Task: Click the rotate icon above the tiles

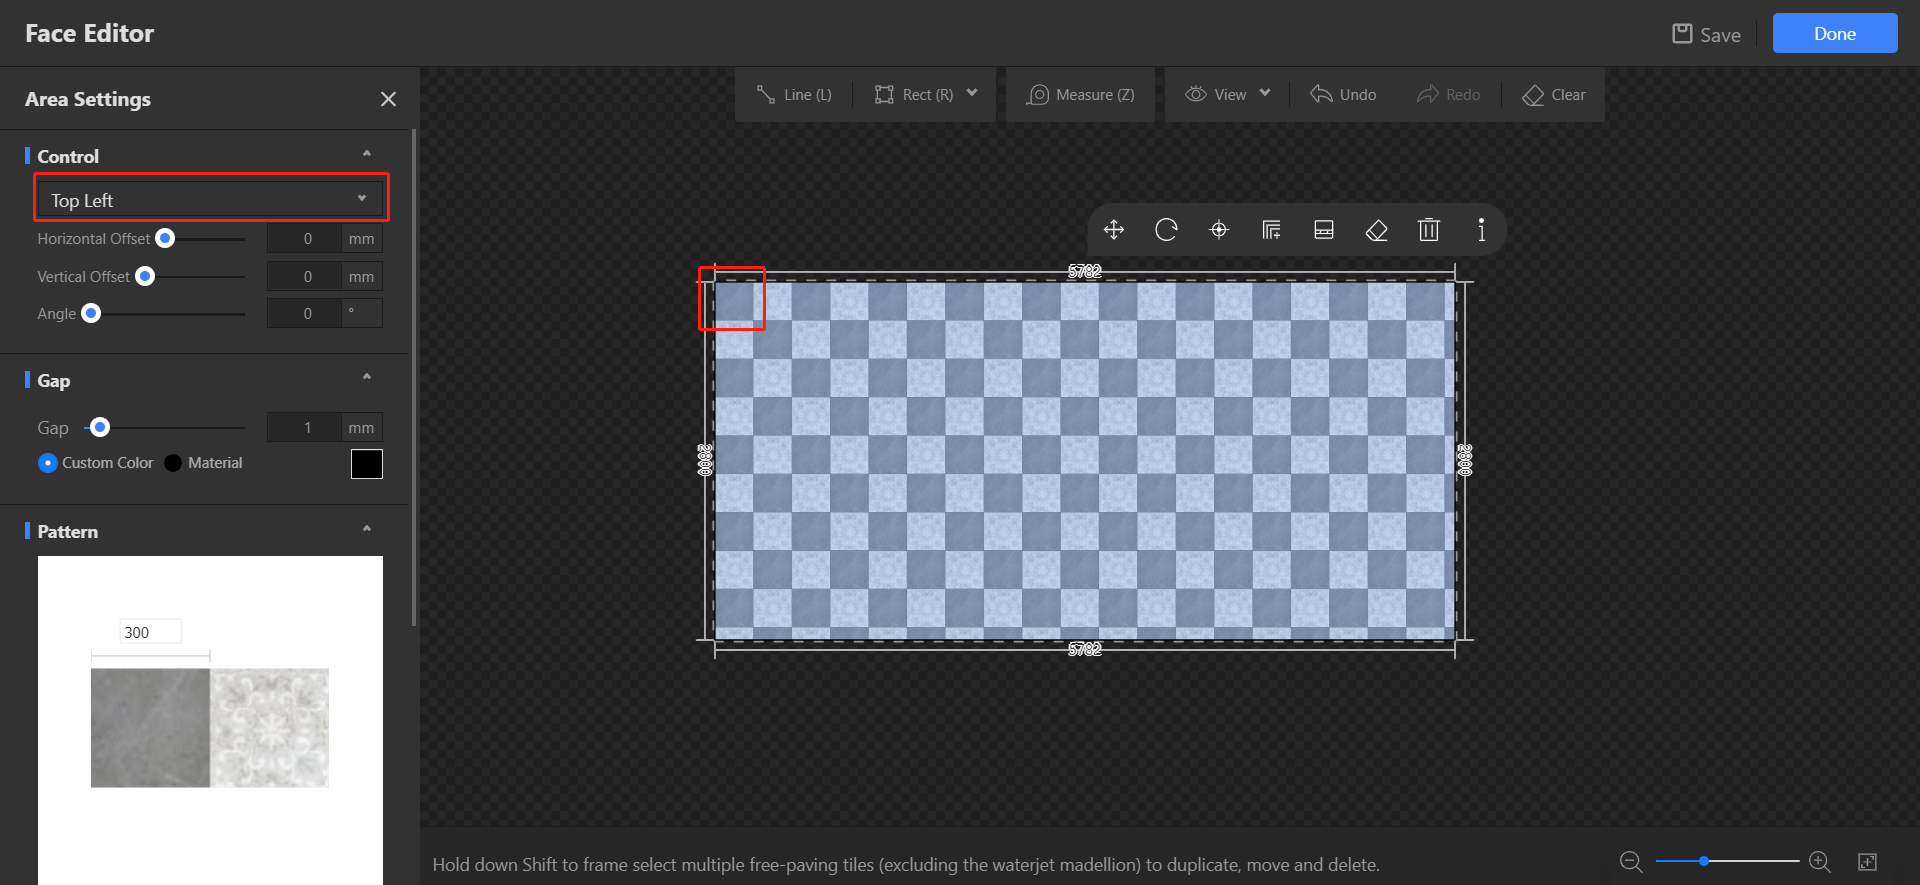Action: [1166, 230]
